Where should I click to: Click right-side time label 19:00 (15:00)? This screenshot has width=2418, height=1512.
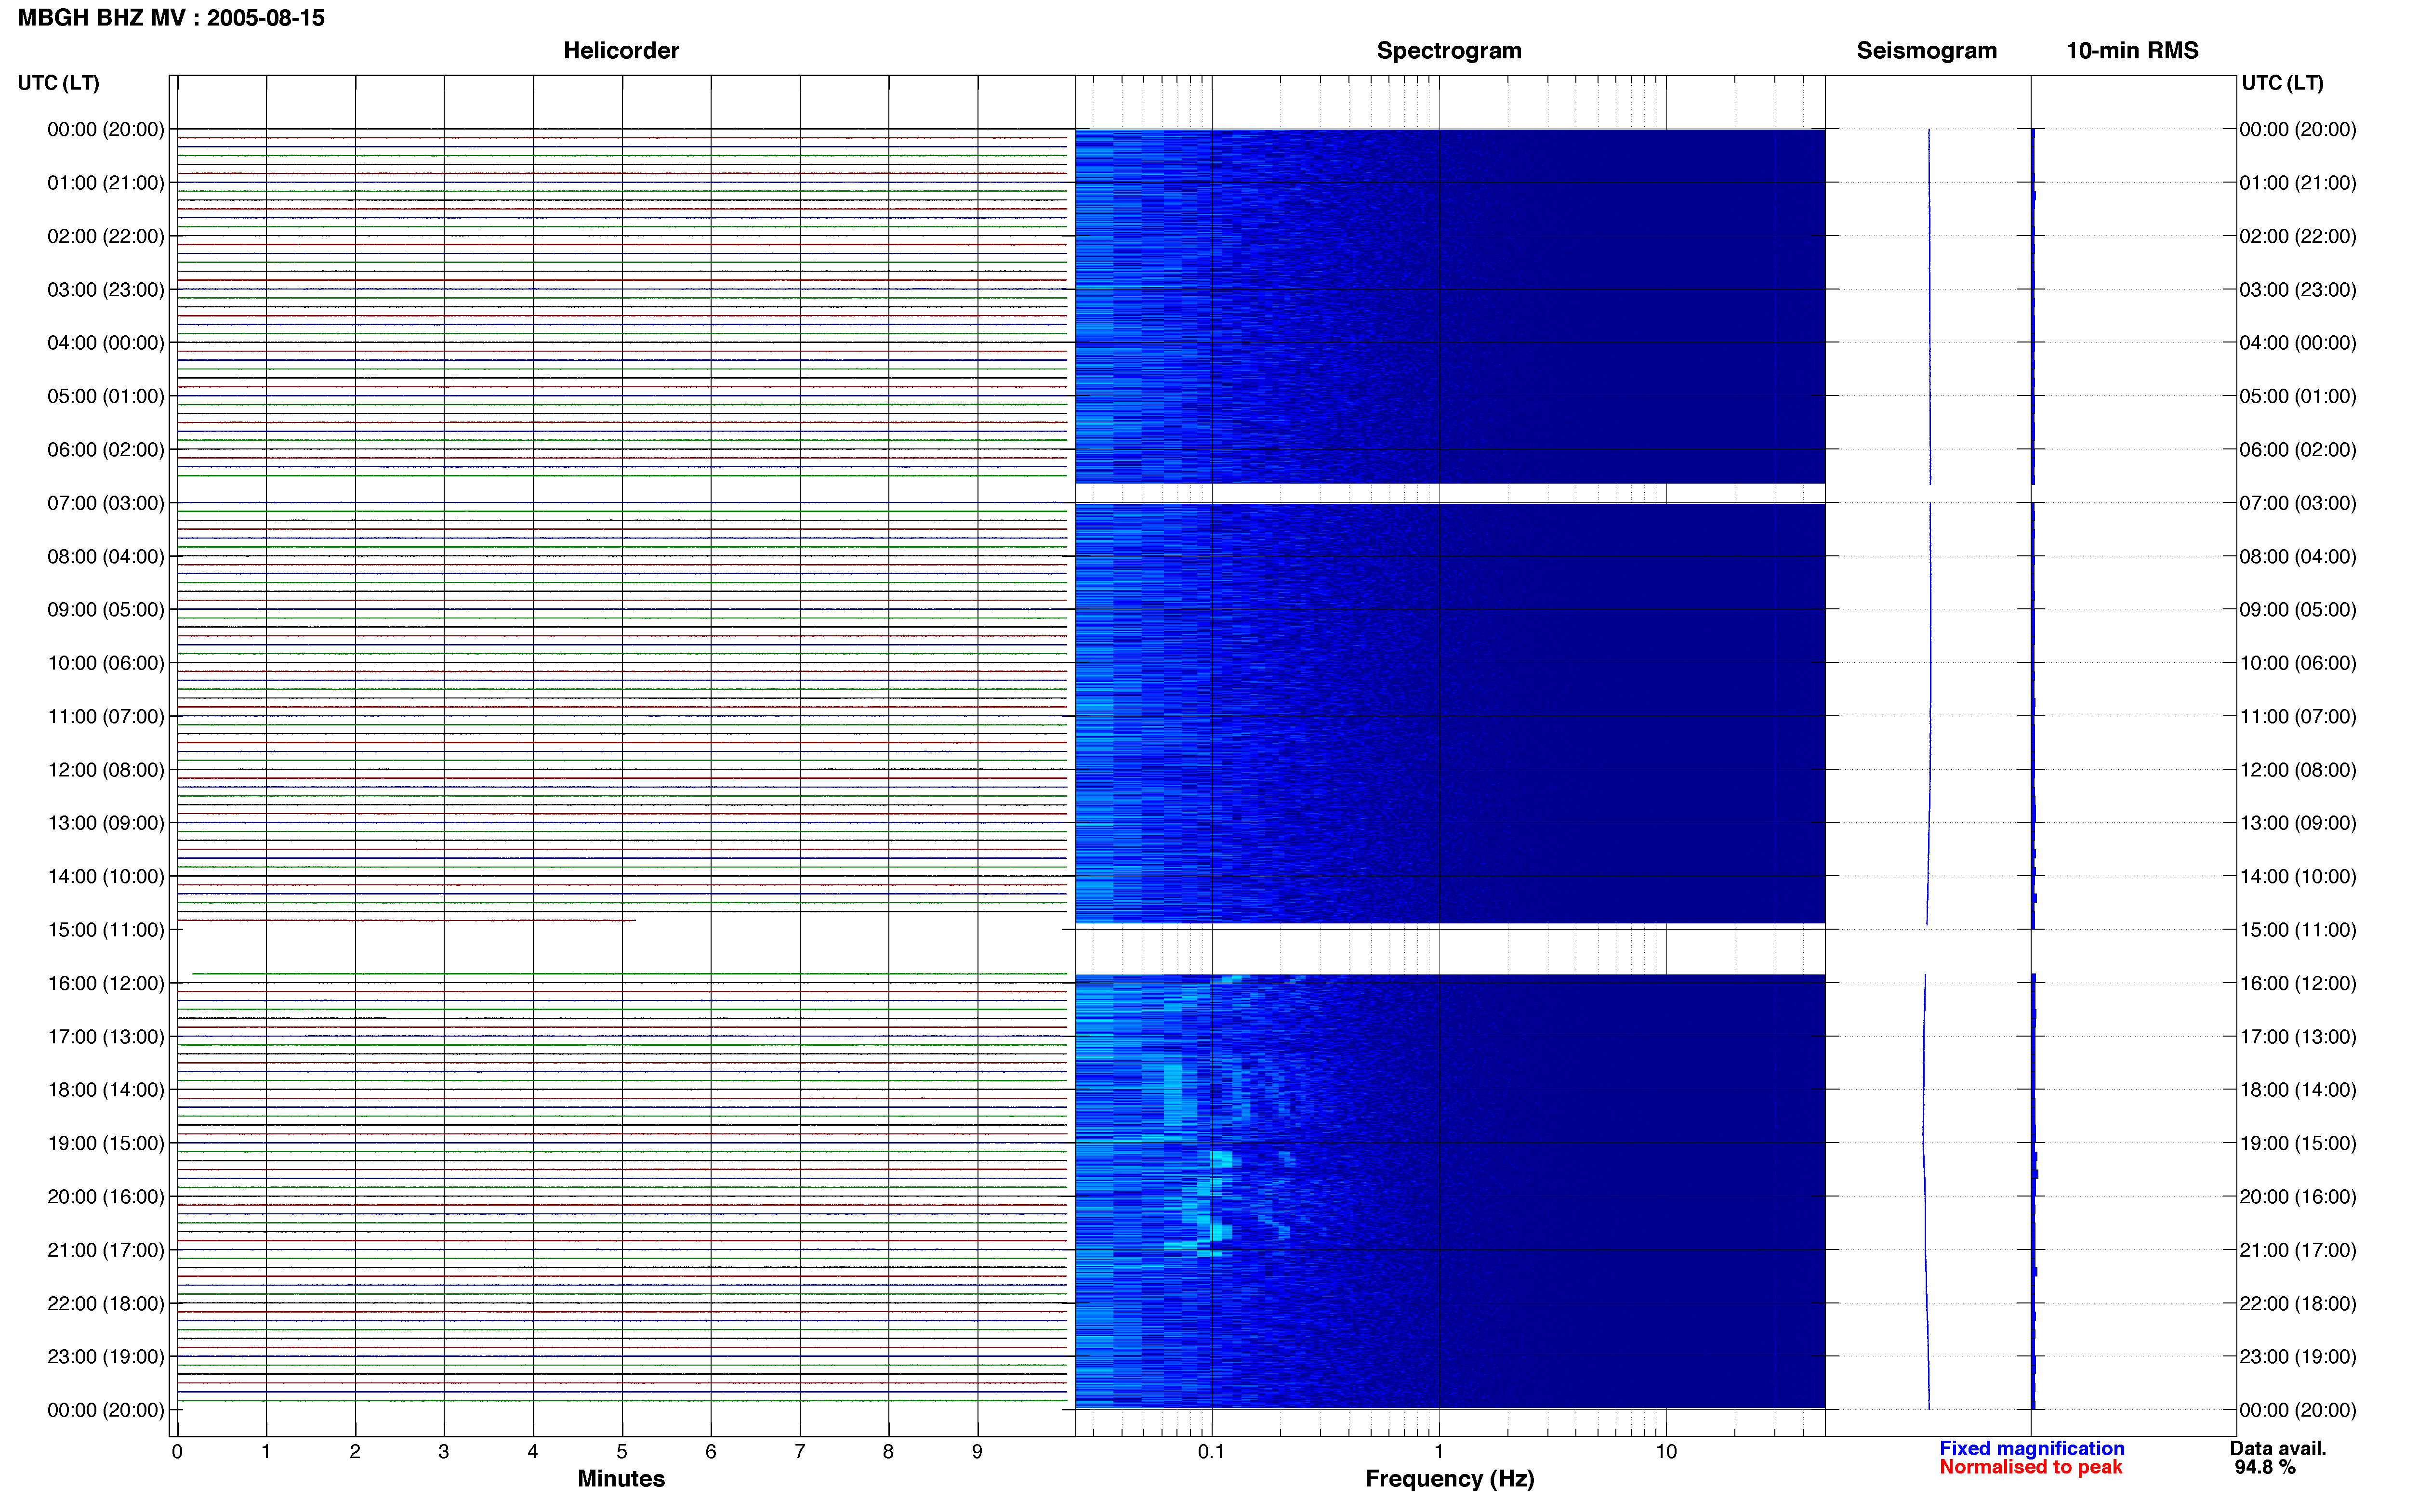pos(2298,1143)
